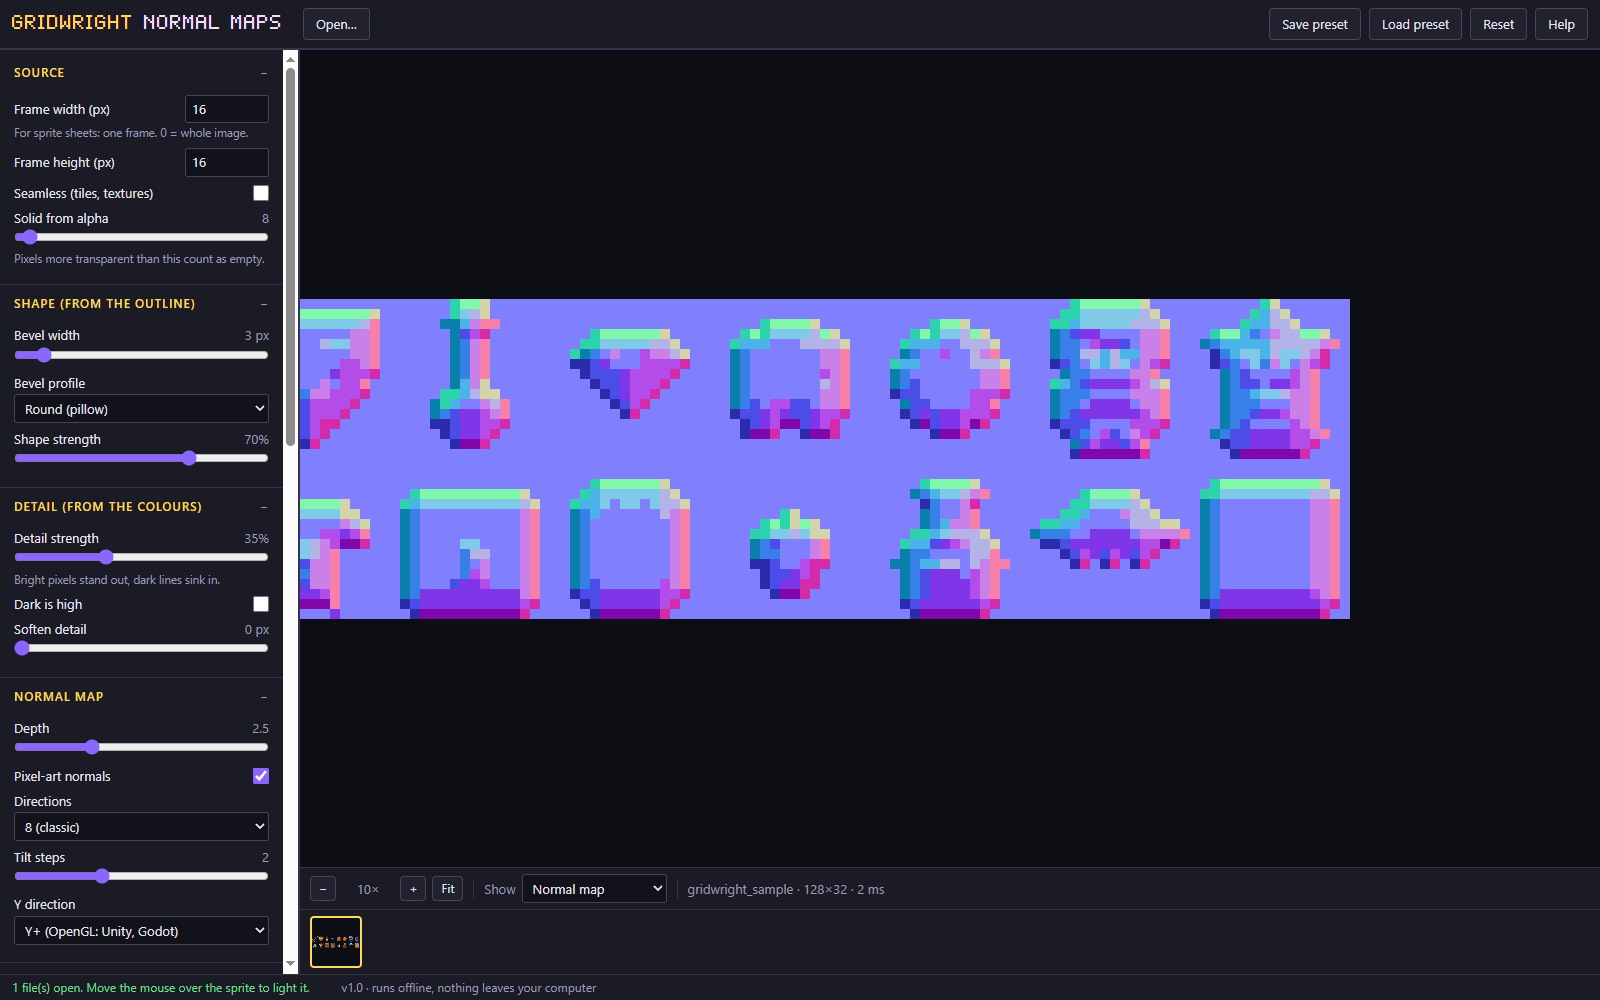The height and width of the screenshot is (1000, 1600).
Task: Disable the Pixel-art normals checkbox
Action: [x=261, y=776]
